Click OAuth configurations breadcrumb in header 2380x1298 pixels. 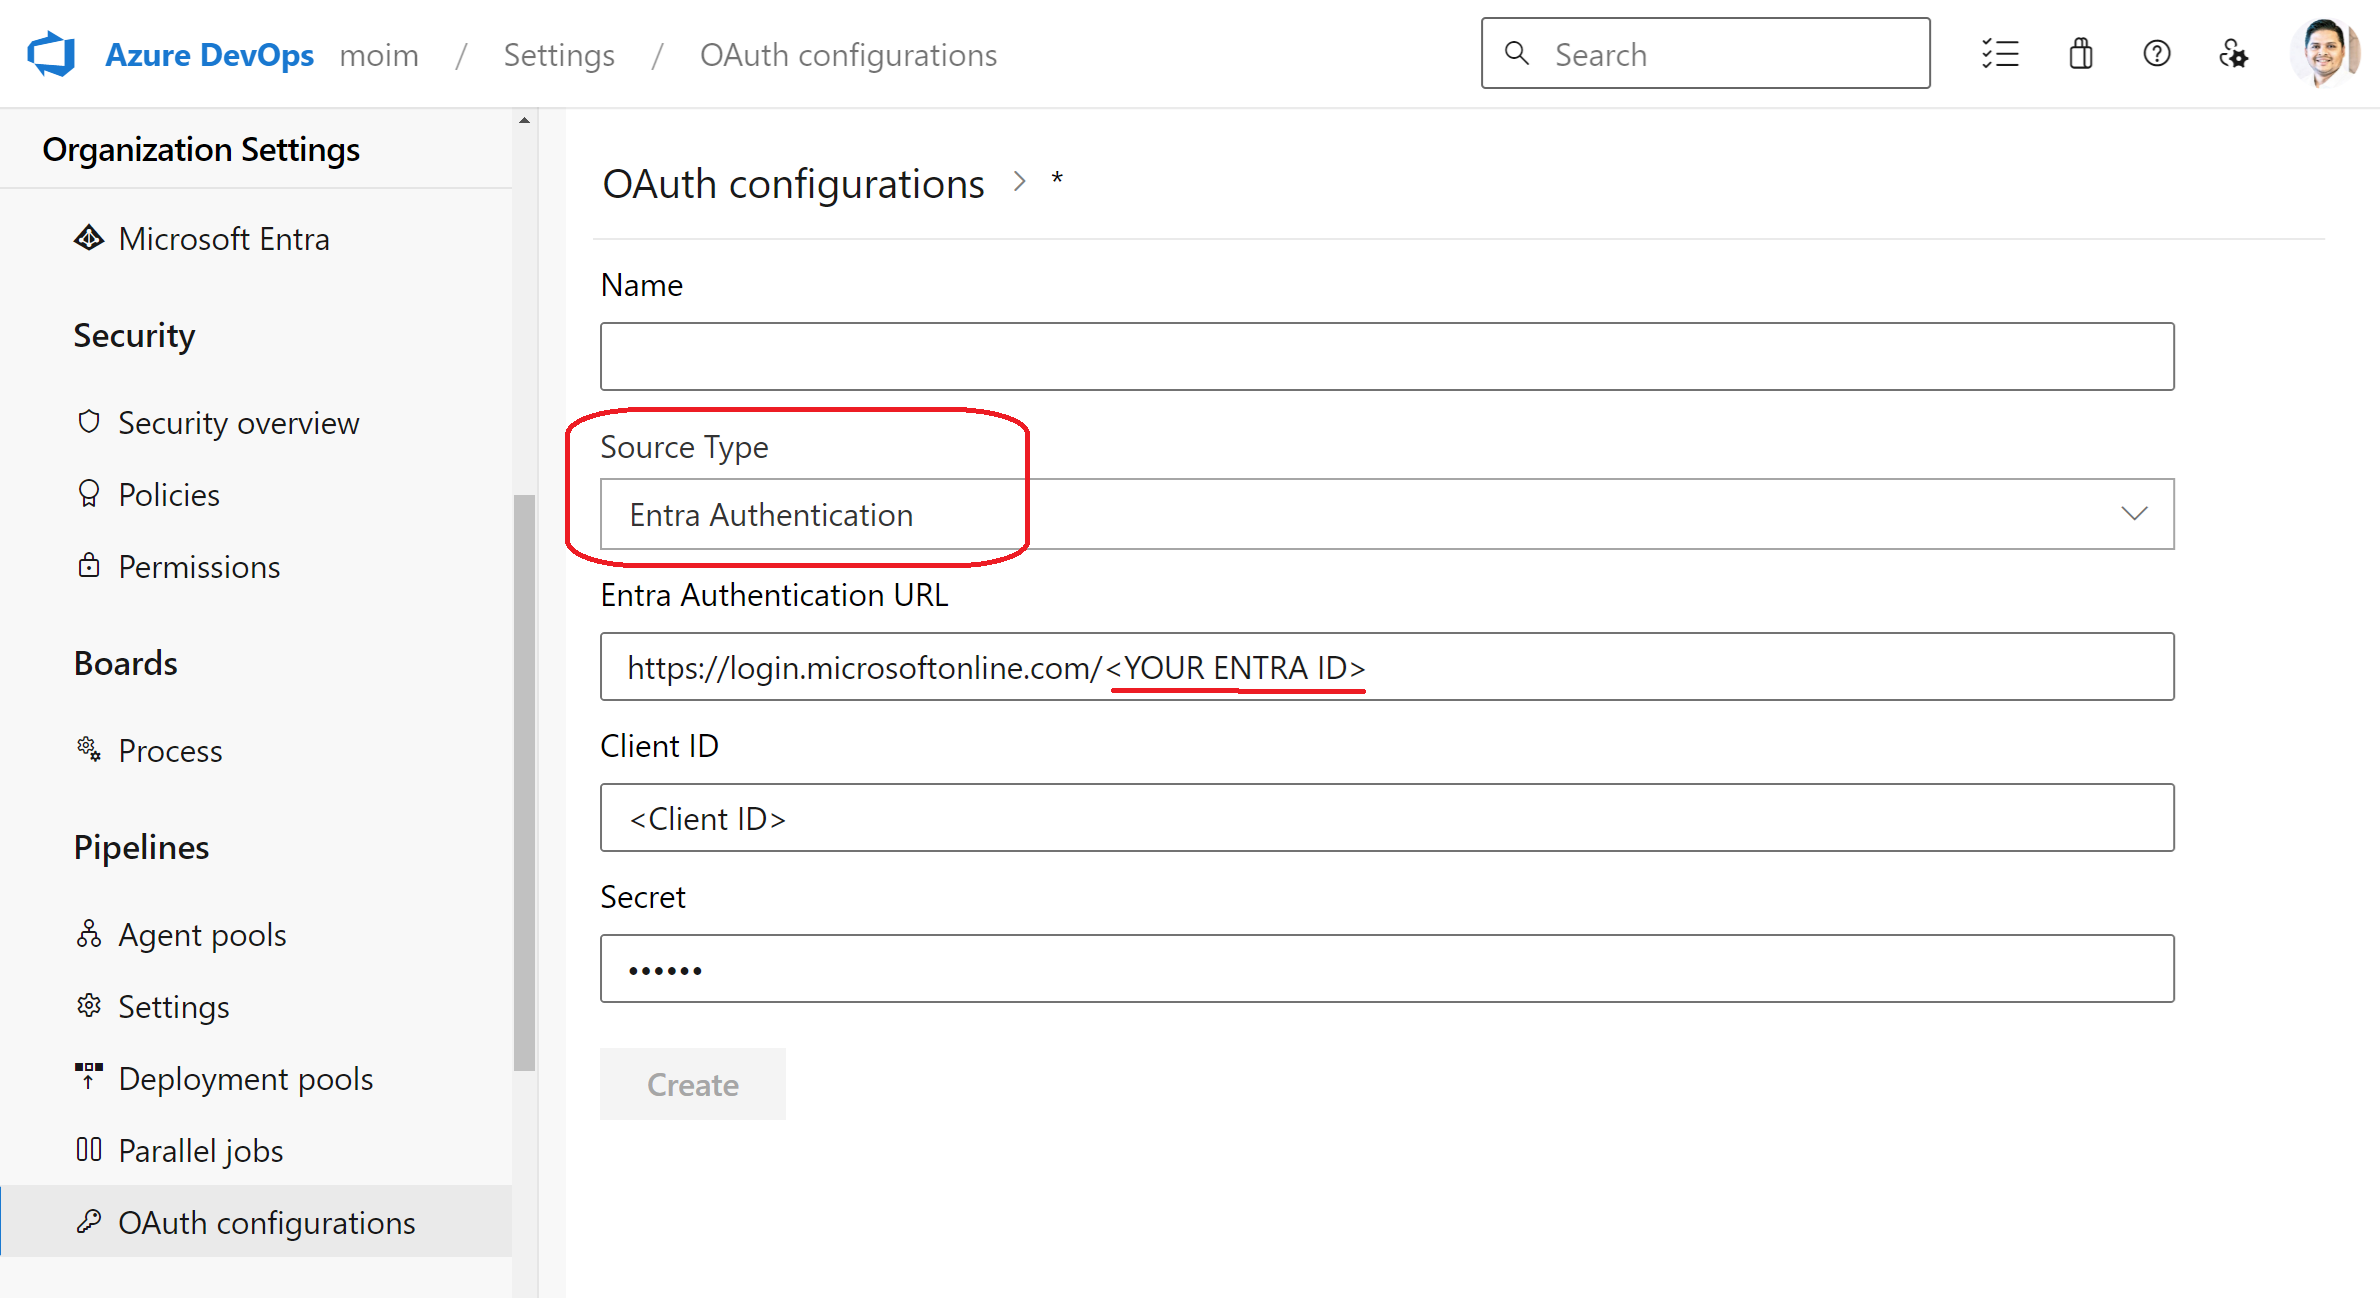pos(848,55)
